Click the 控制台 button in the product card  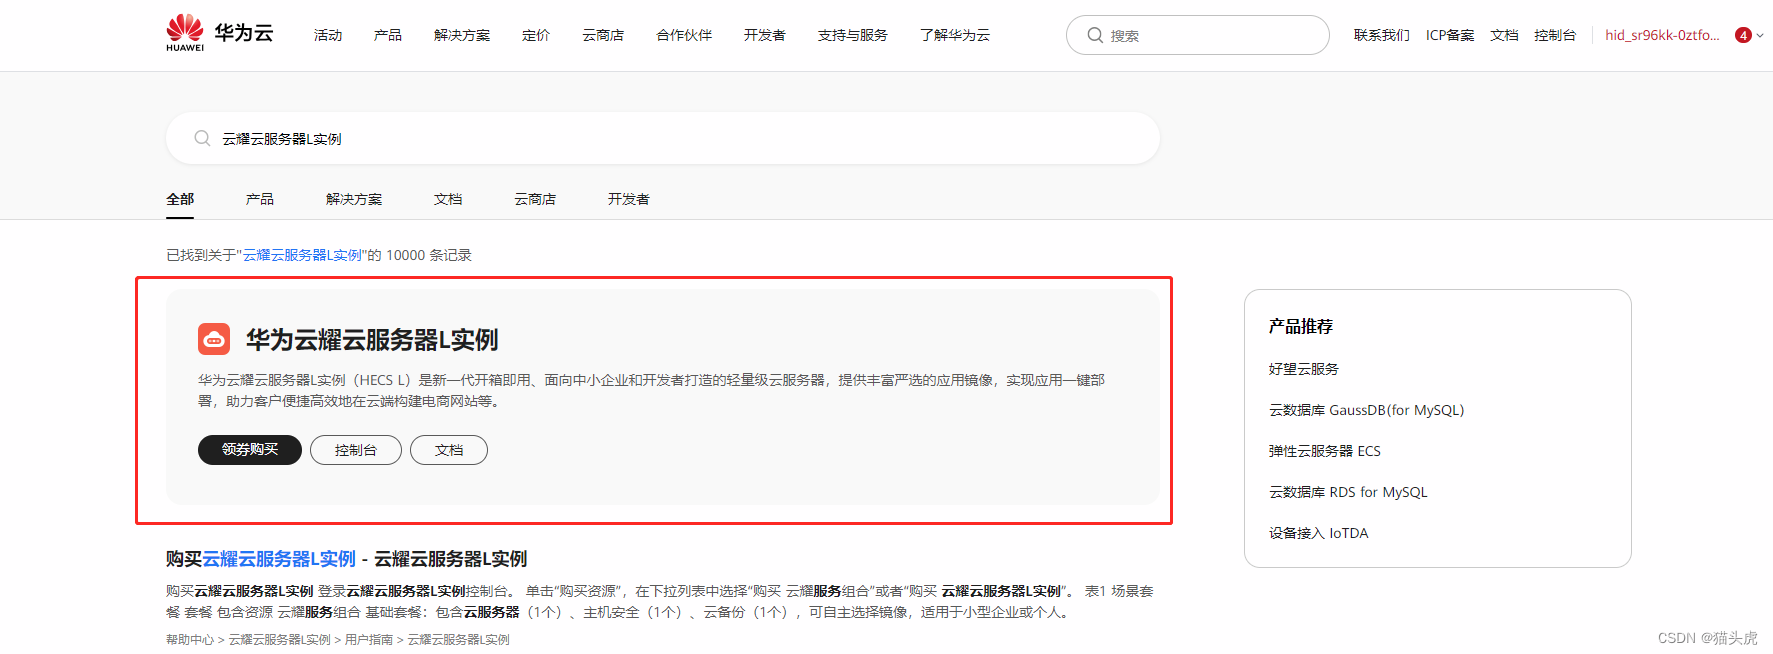[356, 450]
